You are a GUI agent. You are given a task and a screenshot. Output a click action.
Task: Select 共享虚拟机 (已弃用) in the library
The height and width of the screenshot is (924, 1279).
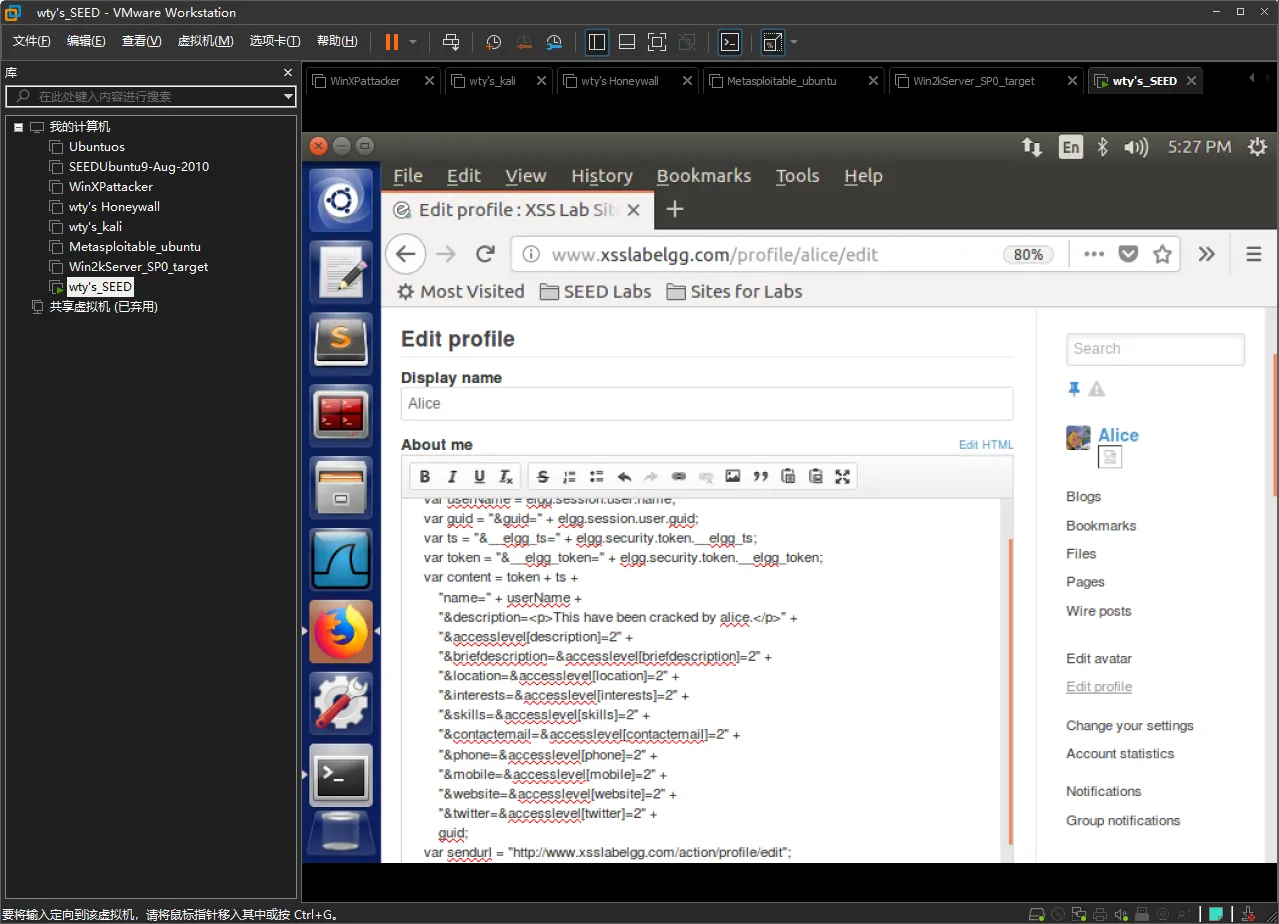(x=104, y=307)
